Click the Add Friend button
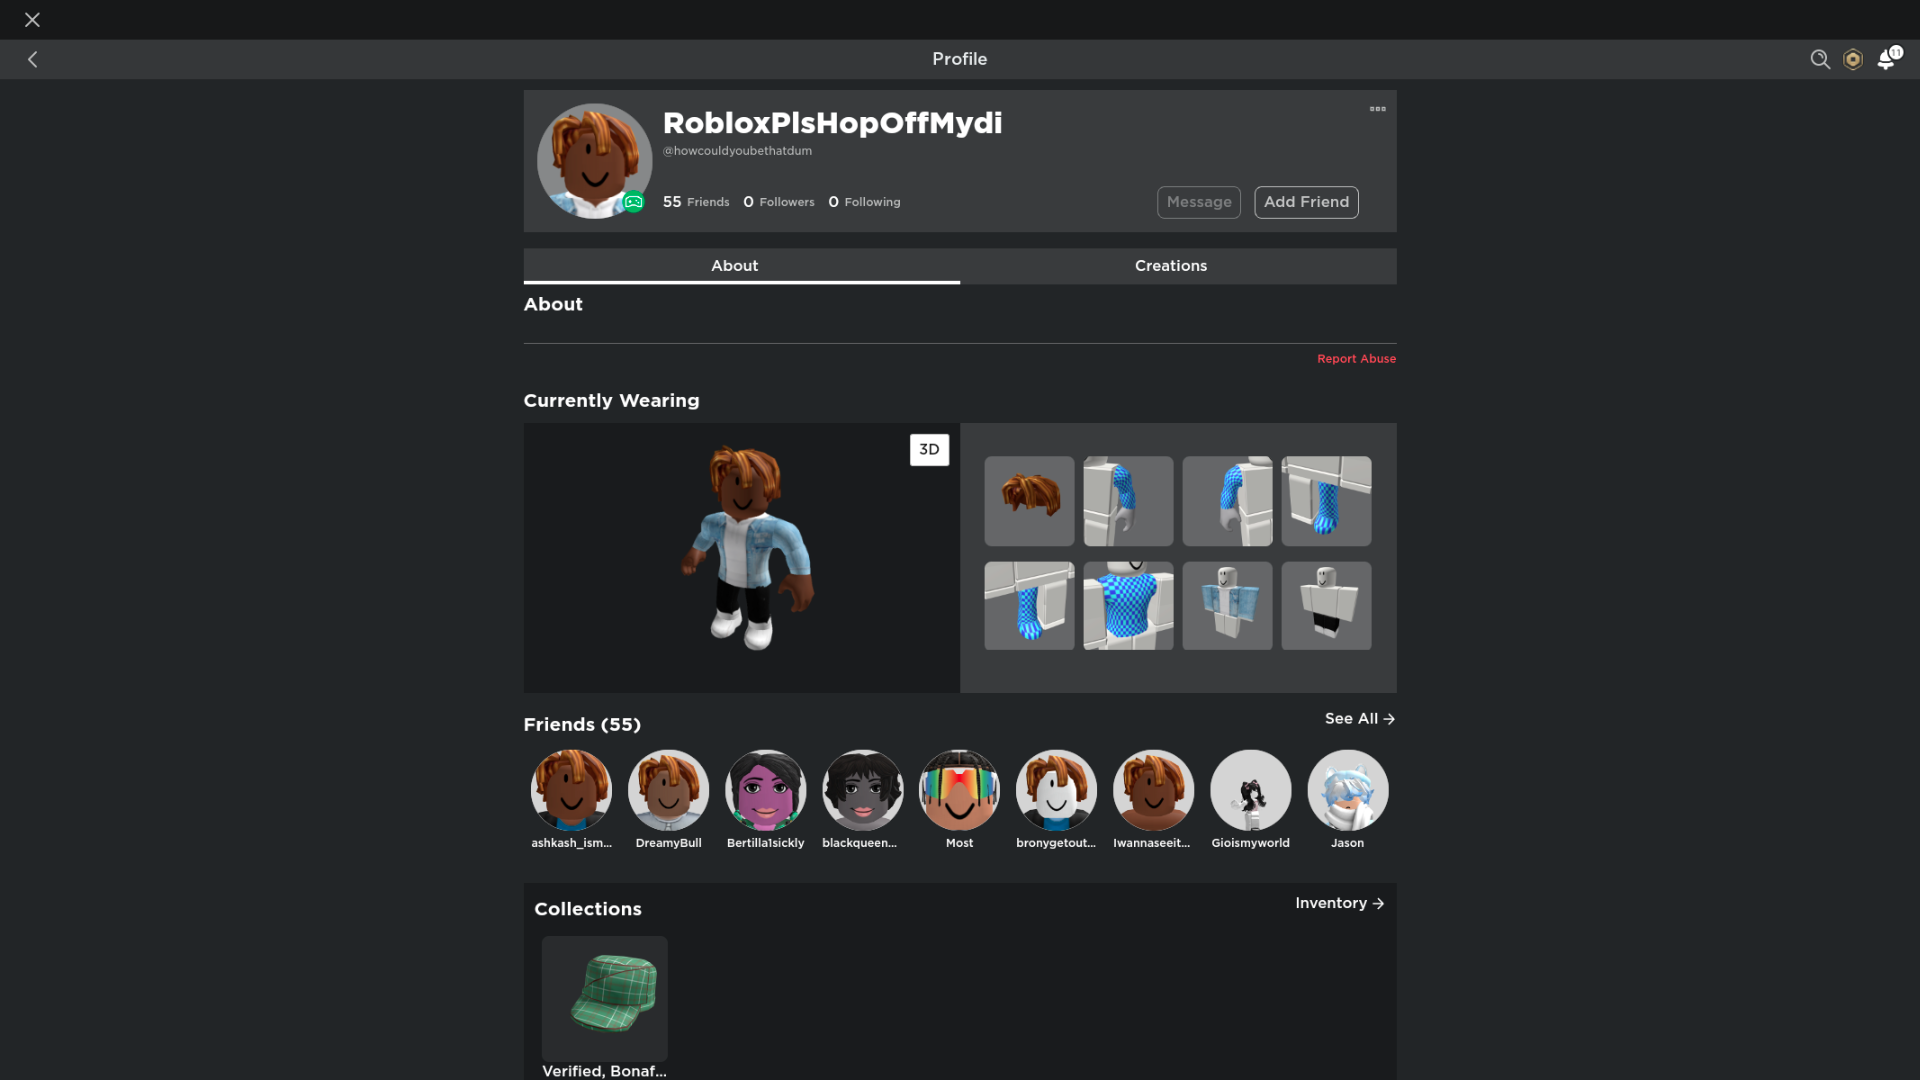1920x1080 pixels. click(x=1306, y=202)
